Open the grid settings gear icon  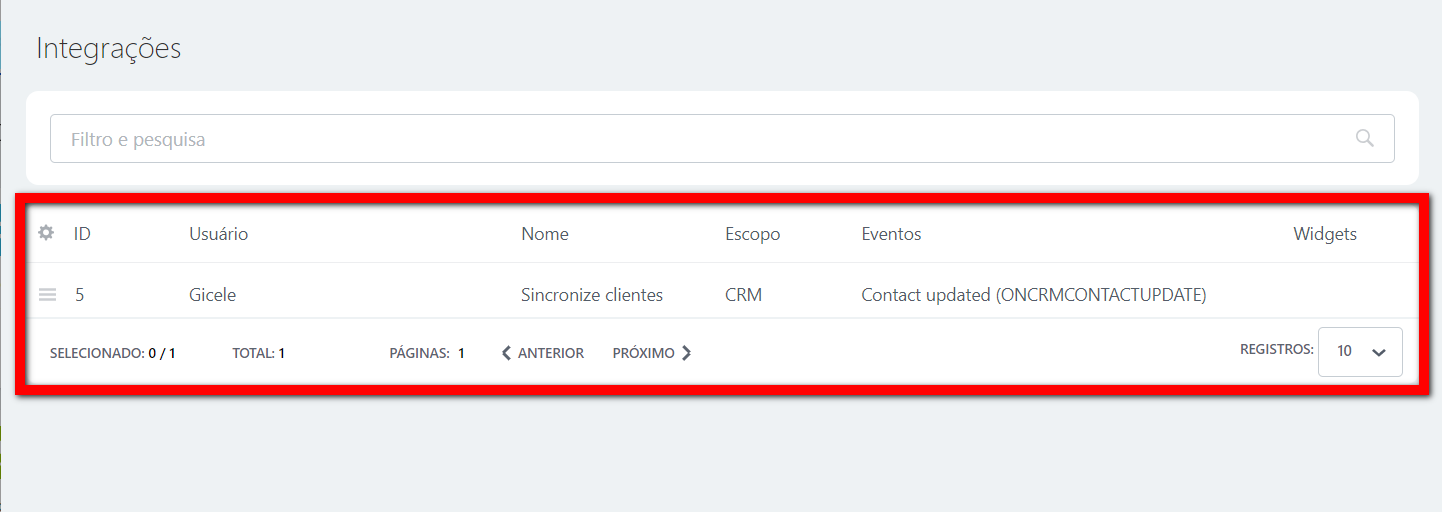tap(46, 233)
